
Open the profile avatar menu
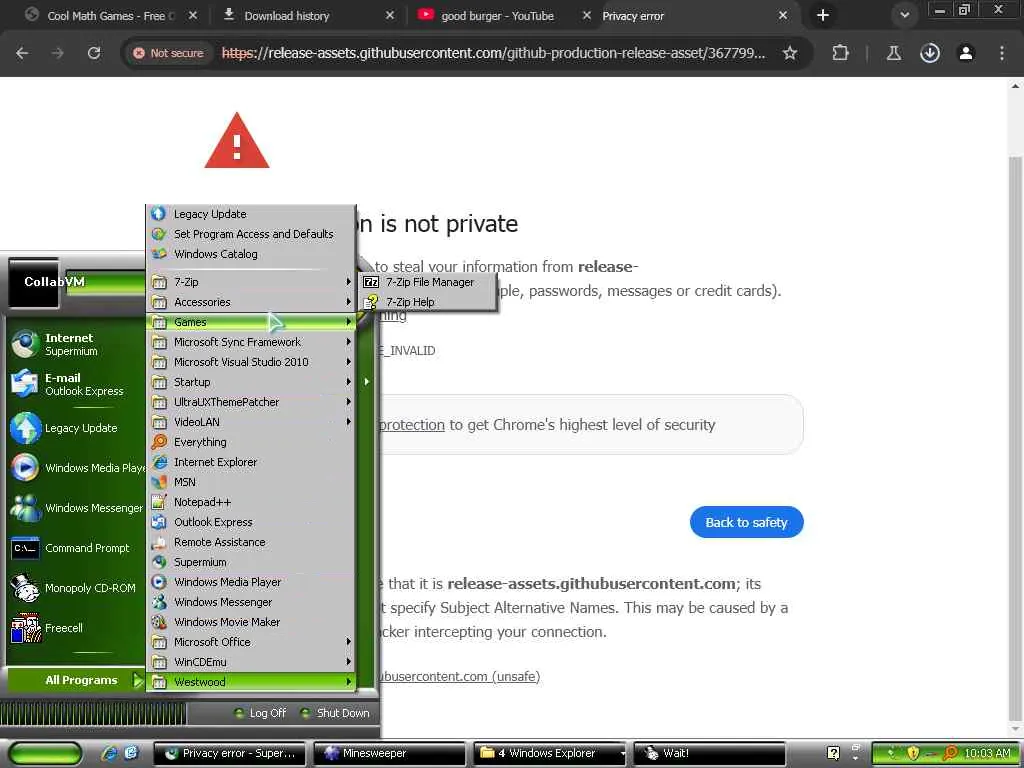[966, 53]
